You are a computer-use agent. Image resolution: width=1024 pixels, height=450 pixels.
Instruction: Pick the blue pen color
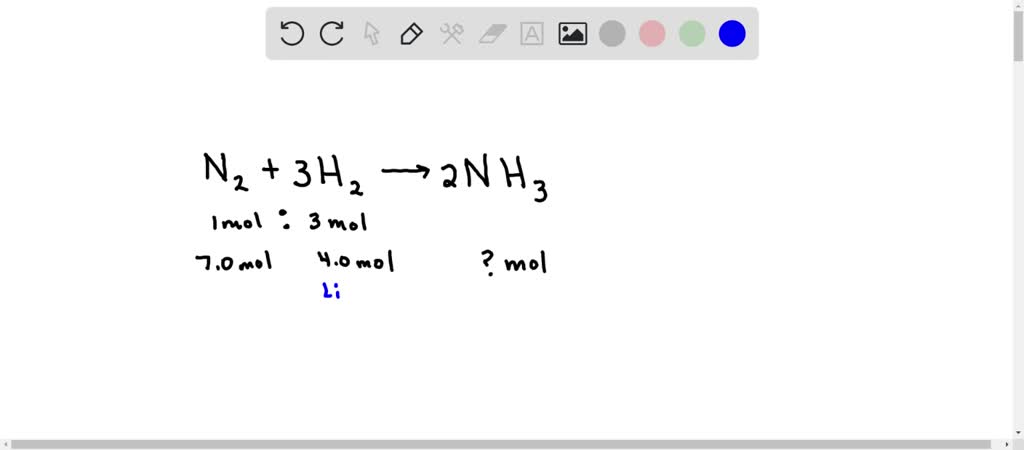(732, 34)
